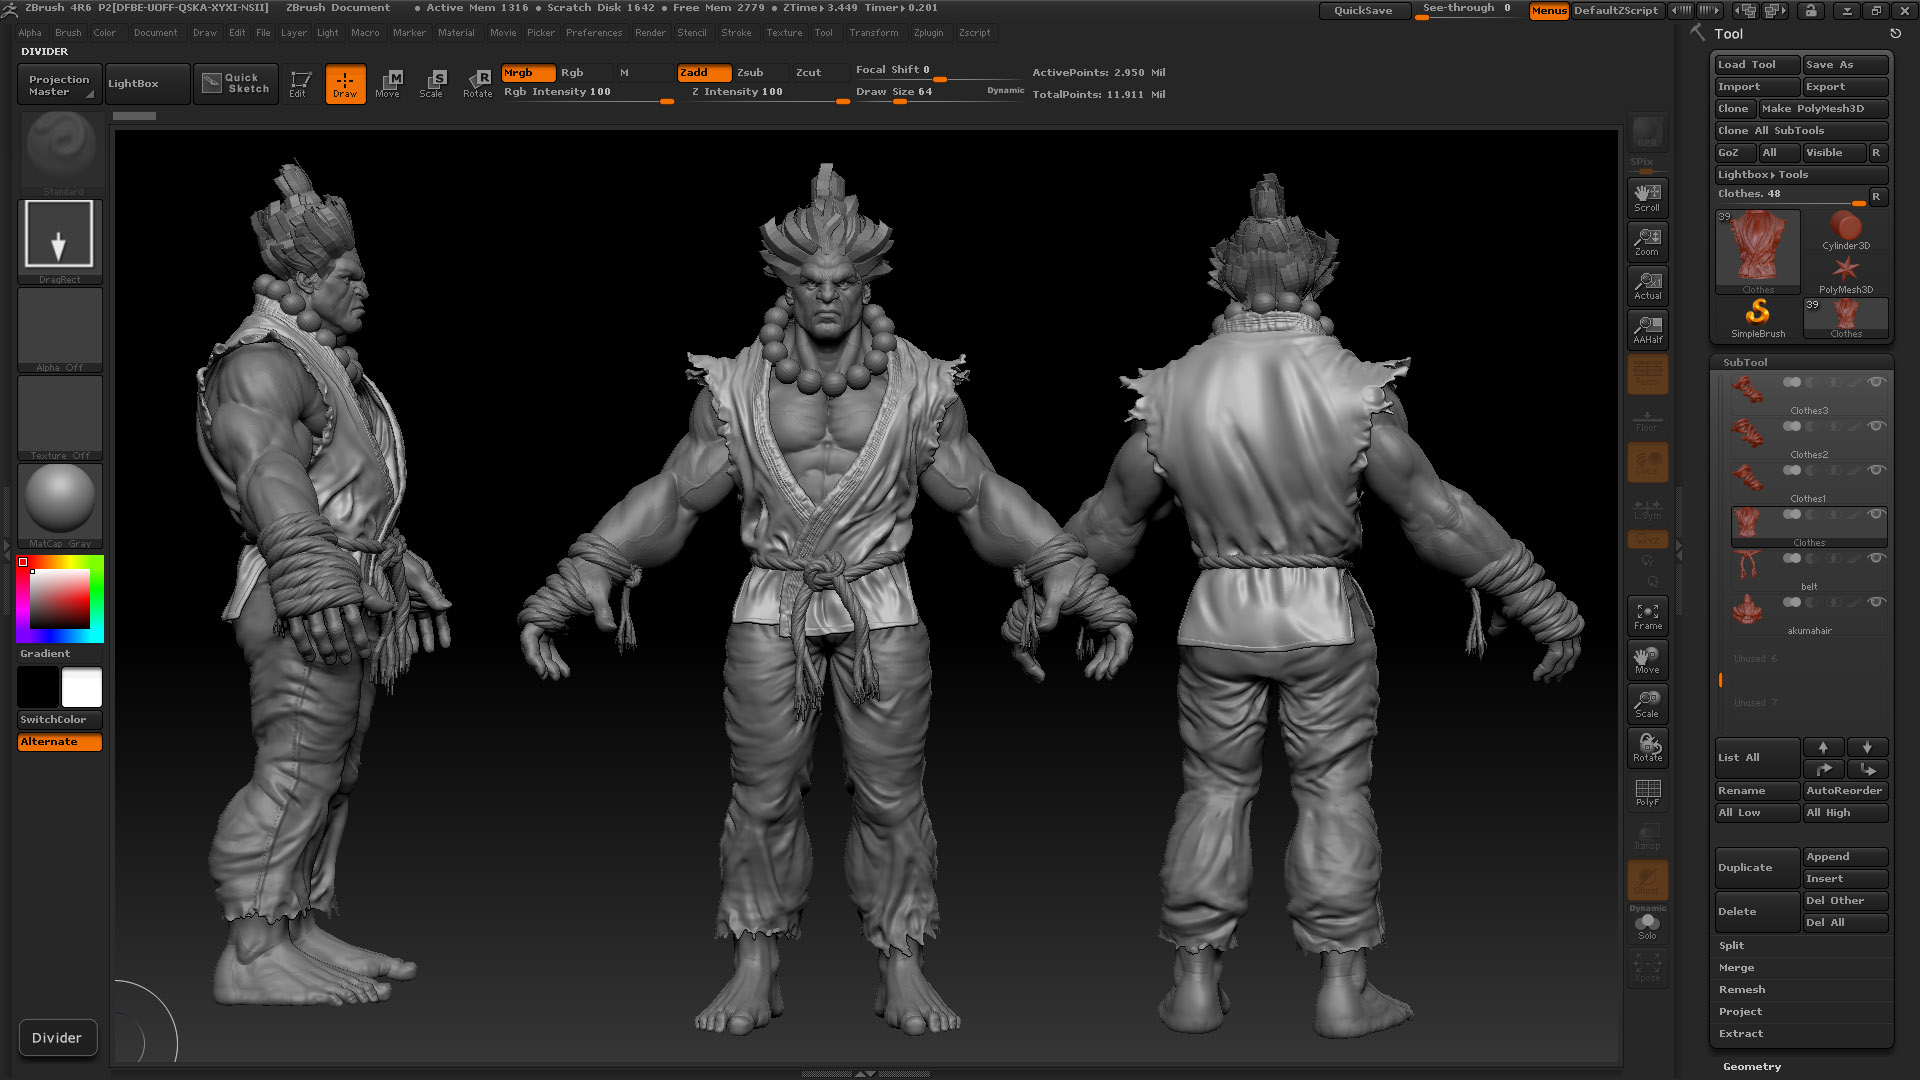Click the AAHalf zoom button
Viewport: 1920px width, 1080px height.
tap(1647, 329)
